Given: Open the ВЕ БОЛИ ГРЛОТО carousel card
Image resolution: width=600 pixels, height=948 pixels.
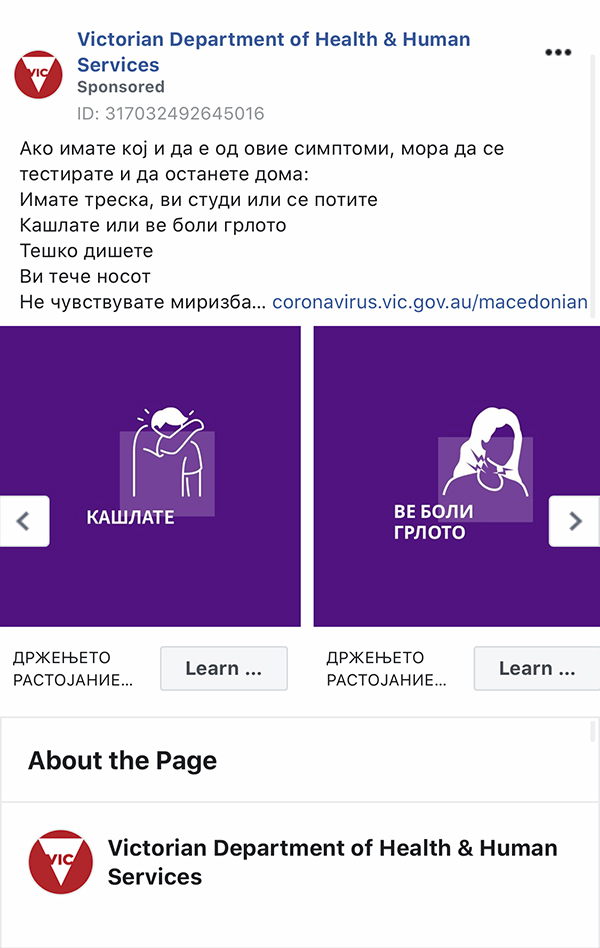Looking at the screenshot, I should point(457,476).
